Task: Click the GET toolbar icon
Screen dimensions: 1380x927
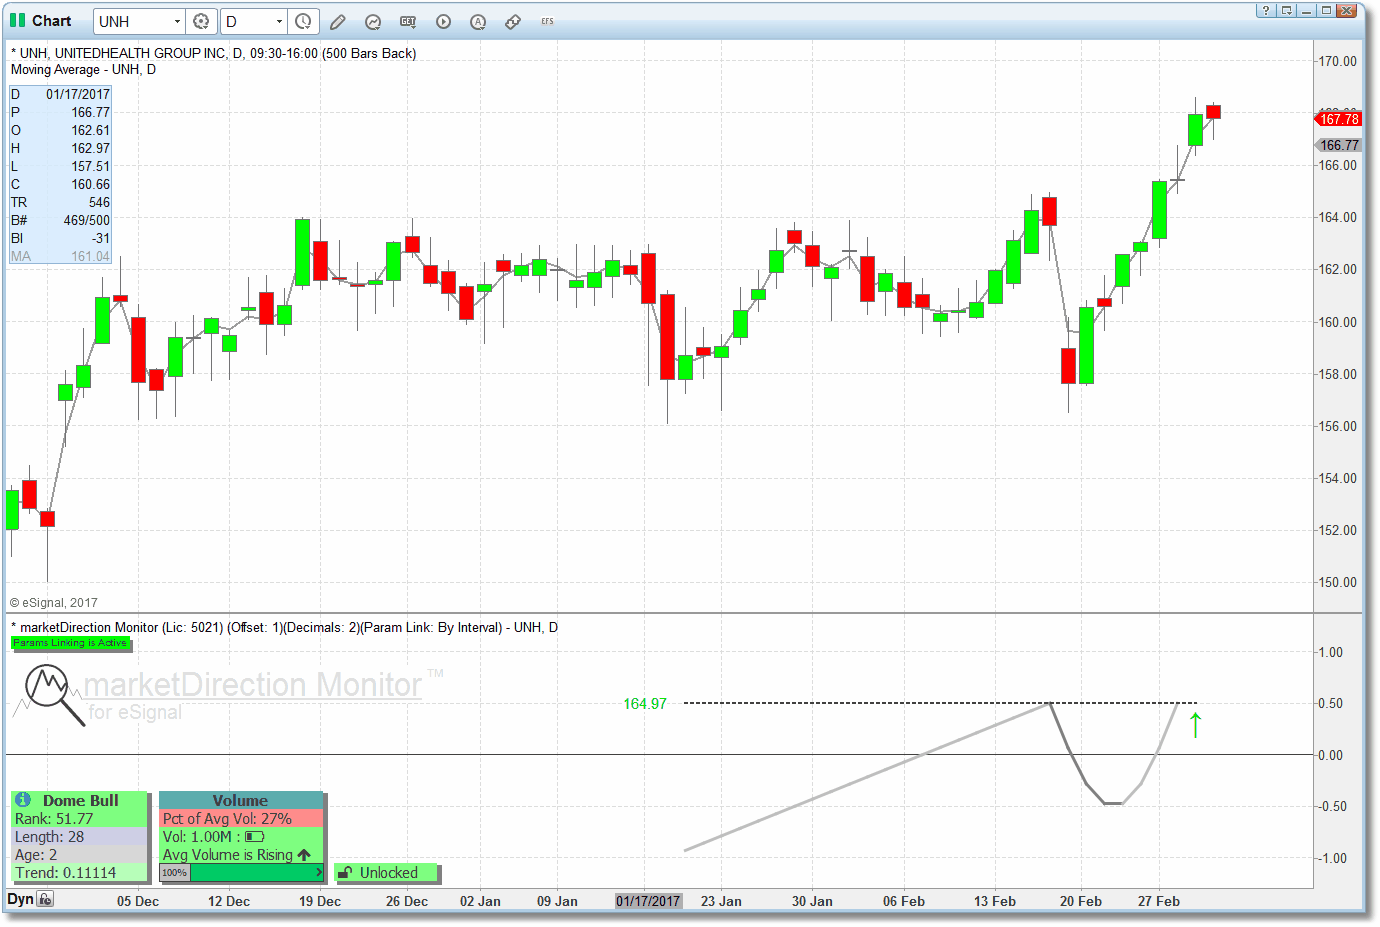Action: point(408,21)
